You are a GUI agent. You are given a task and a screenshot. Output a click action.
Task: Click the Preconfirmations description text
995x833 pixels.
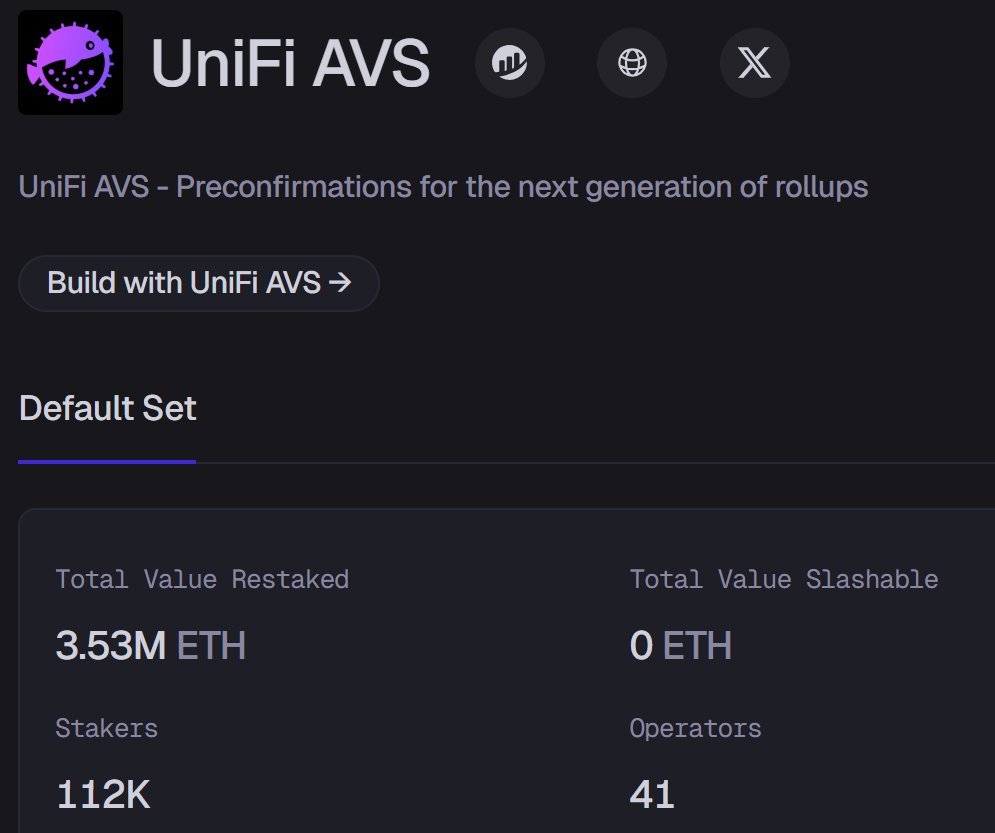coord(443,186)
